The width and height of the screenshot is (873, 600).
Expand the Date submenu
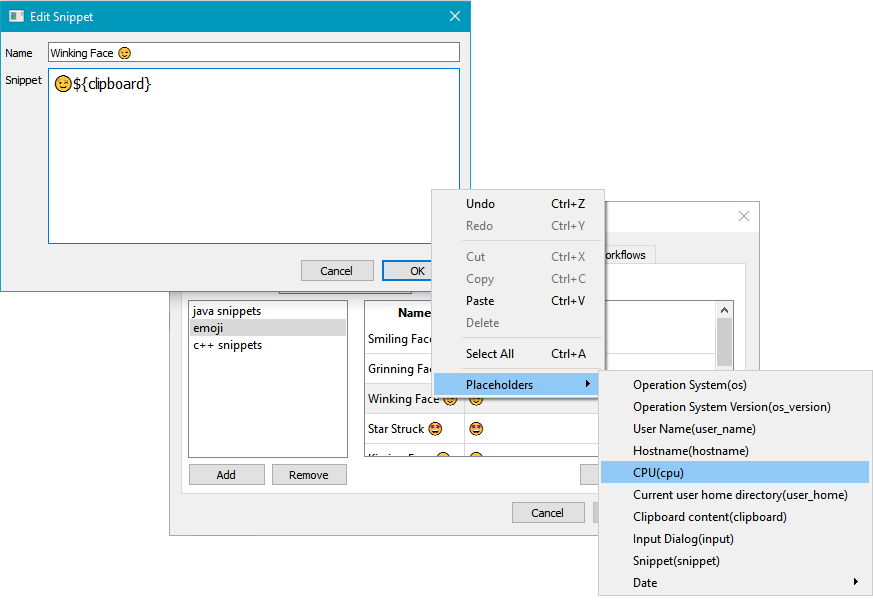[x=735, y=583]
